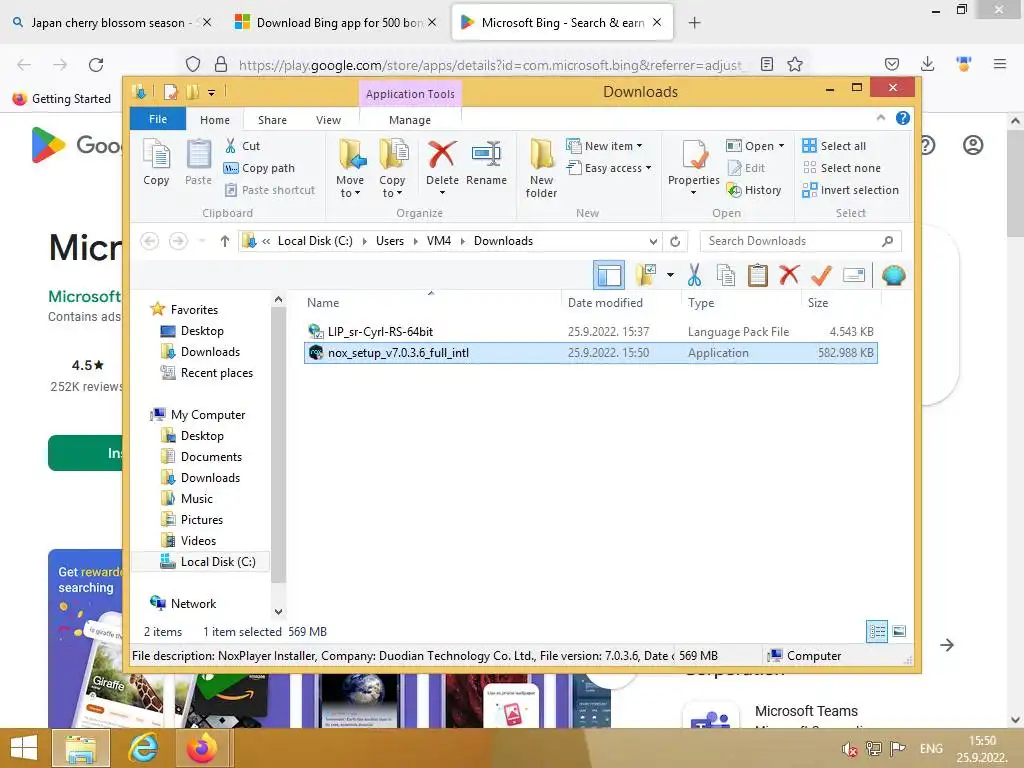Click the red Delete icon in ribbon
Screen dimensions: 1024x768
pos(442,155)
